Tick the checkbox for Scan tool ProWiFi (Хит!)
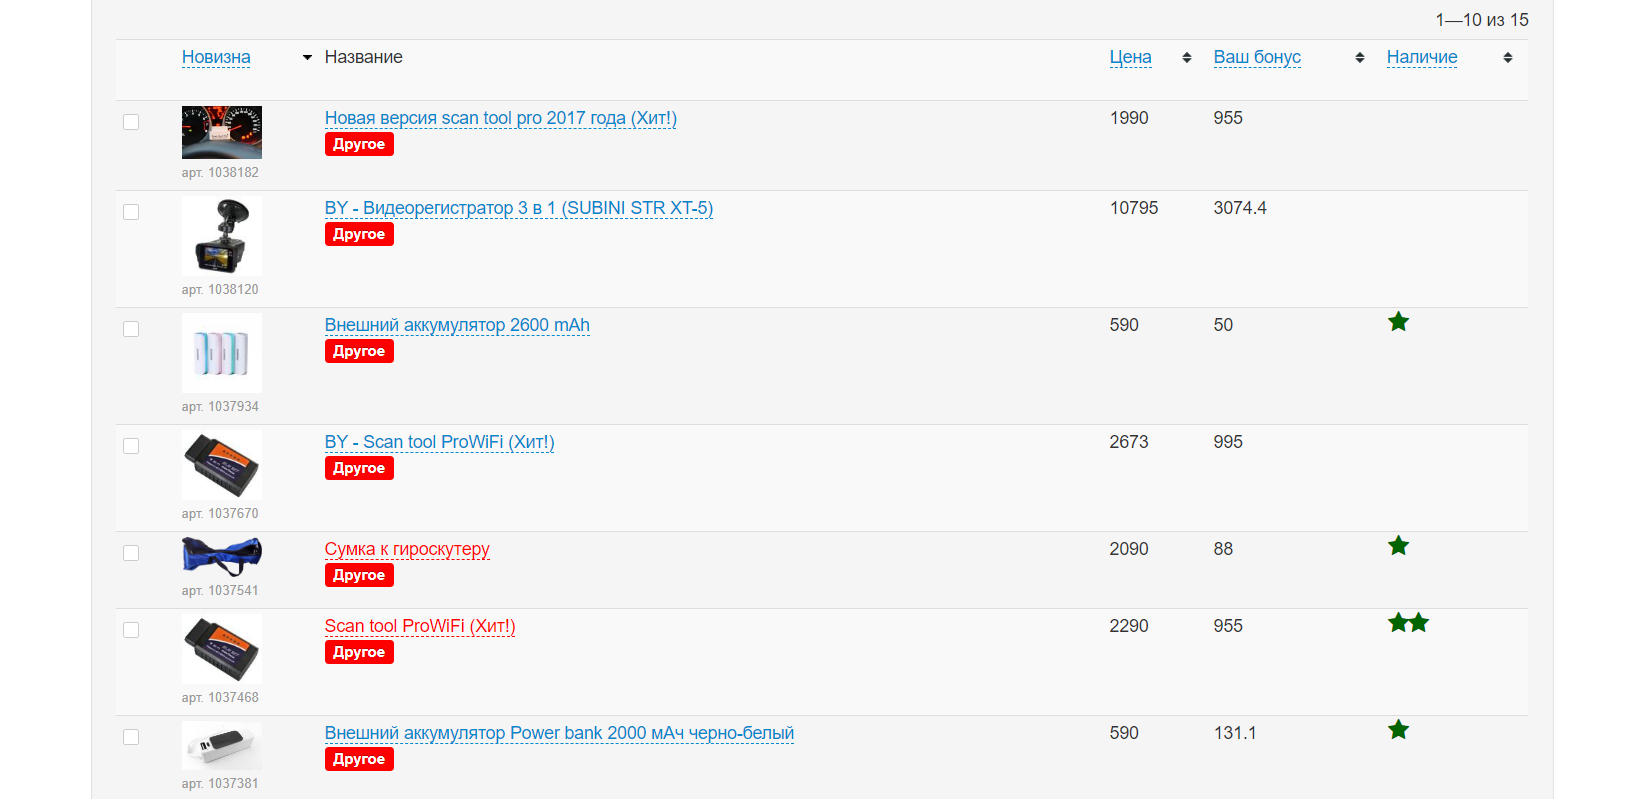The height and width of the screenshot is (799, 1629). 131,630
